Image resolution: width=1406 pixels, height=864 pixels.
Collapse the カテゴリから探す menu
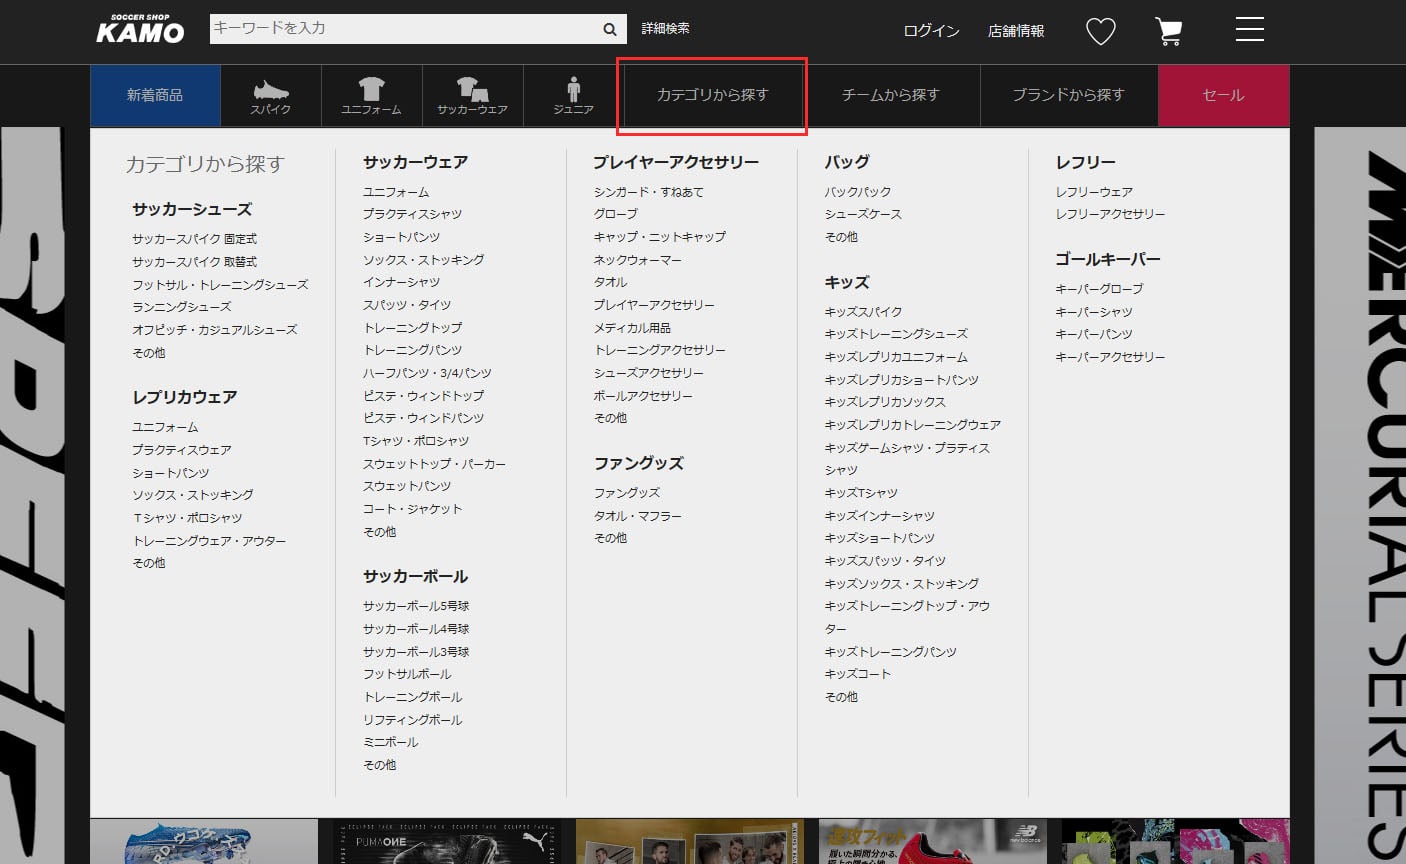tap(712, 95)
